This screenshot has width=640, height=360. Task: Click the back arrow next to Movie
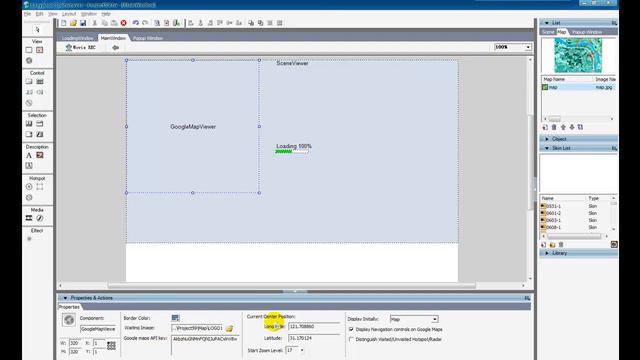point(116,48)
